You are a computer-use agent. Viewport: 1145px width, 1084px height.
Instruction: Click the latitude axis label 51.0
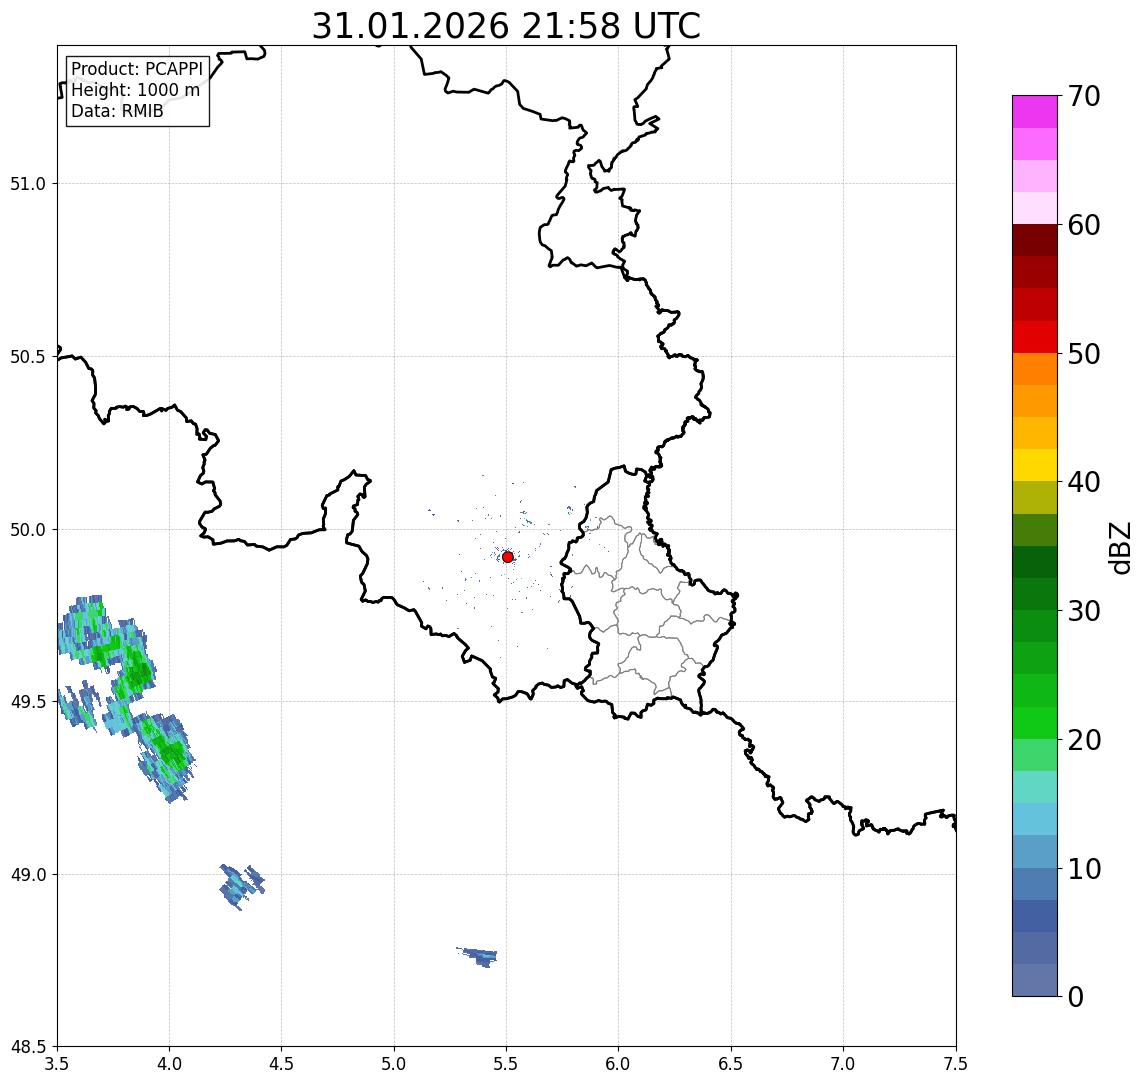pyautogui.click(x=28, y=184)
